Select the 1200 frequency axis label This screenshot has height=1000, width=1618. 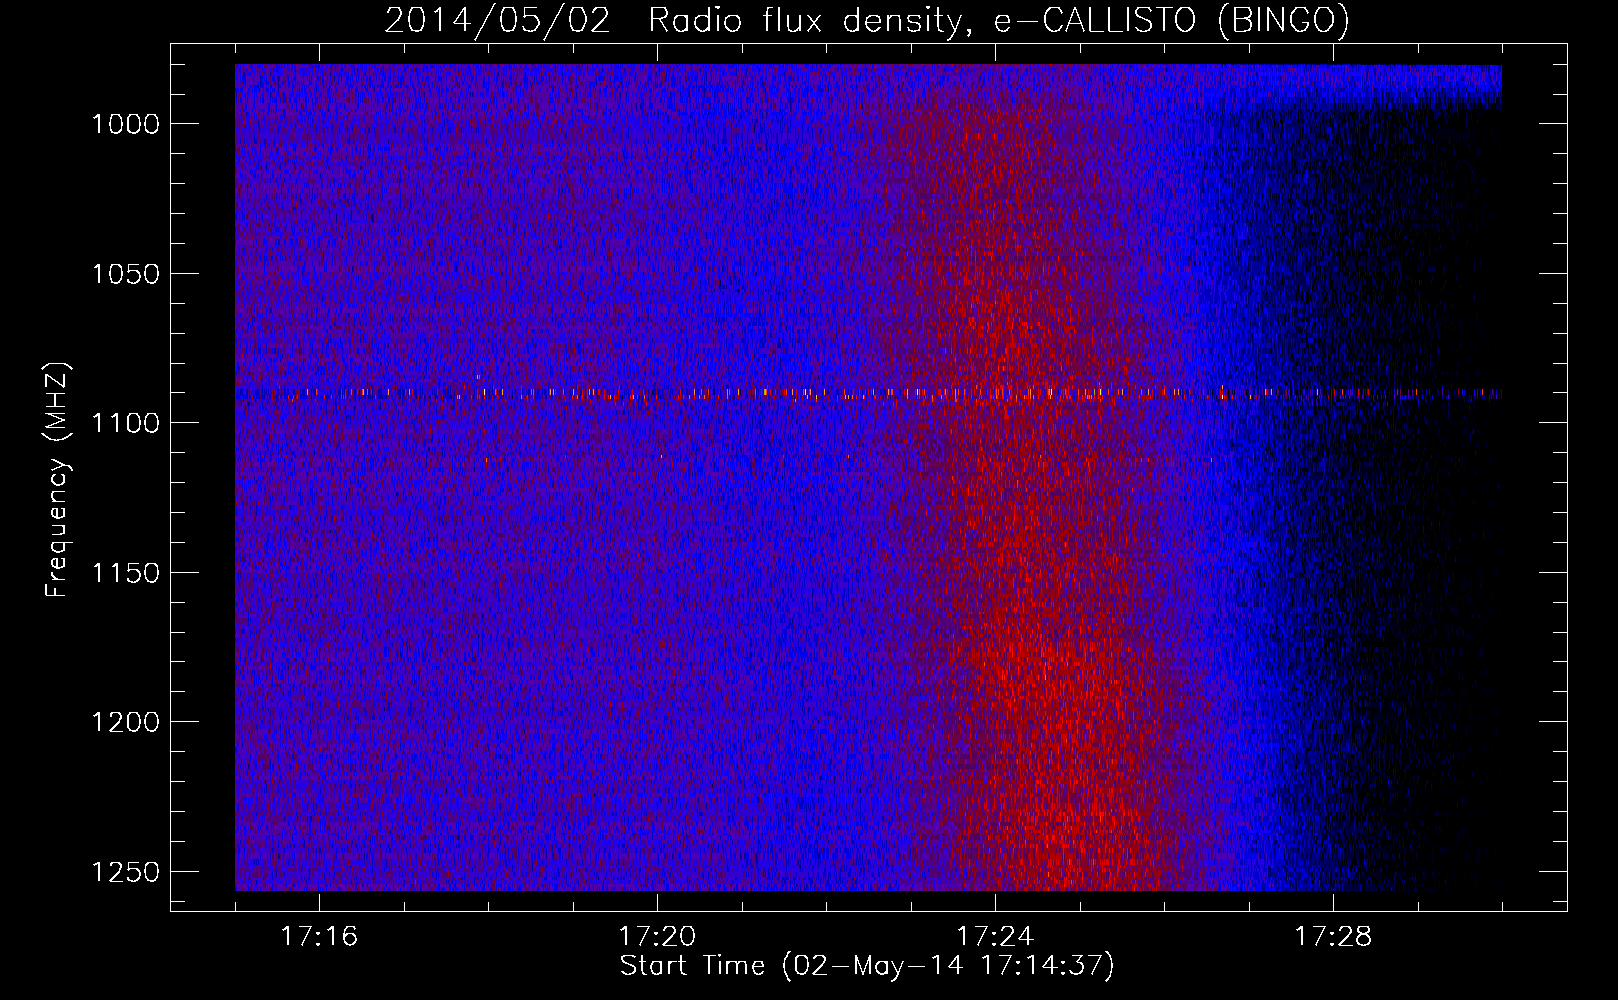[125, 722]
